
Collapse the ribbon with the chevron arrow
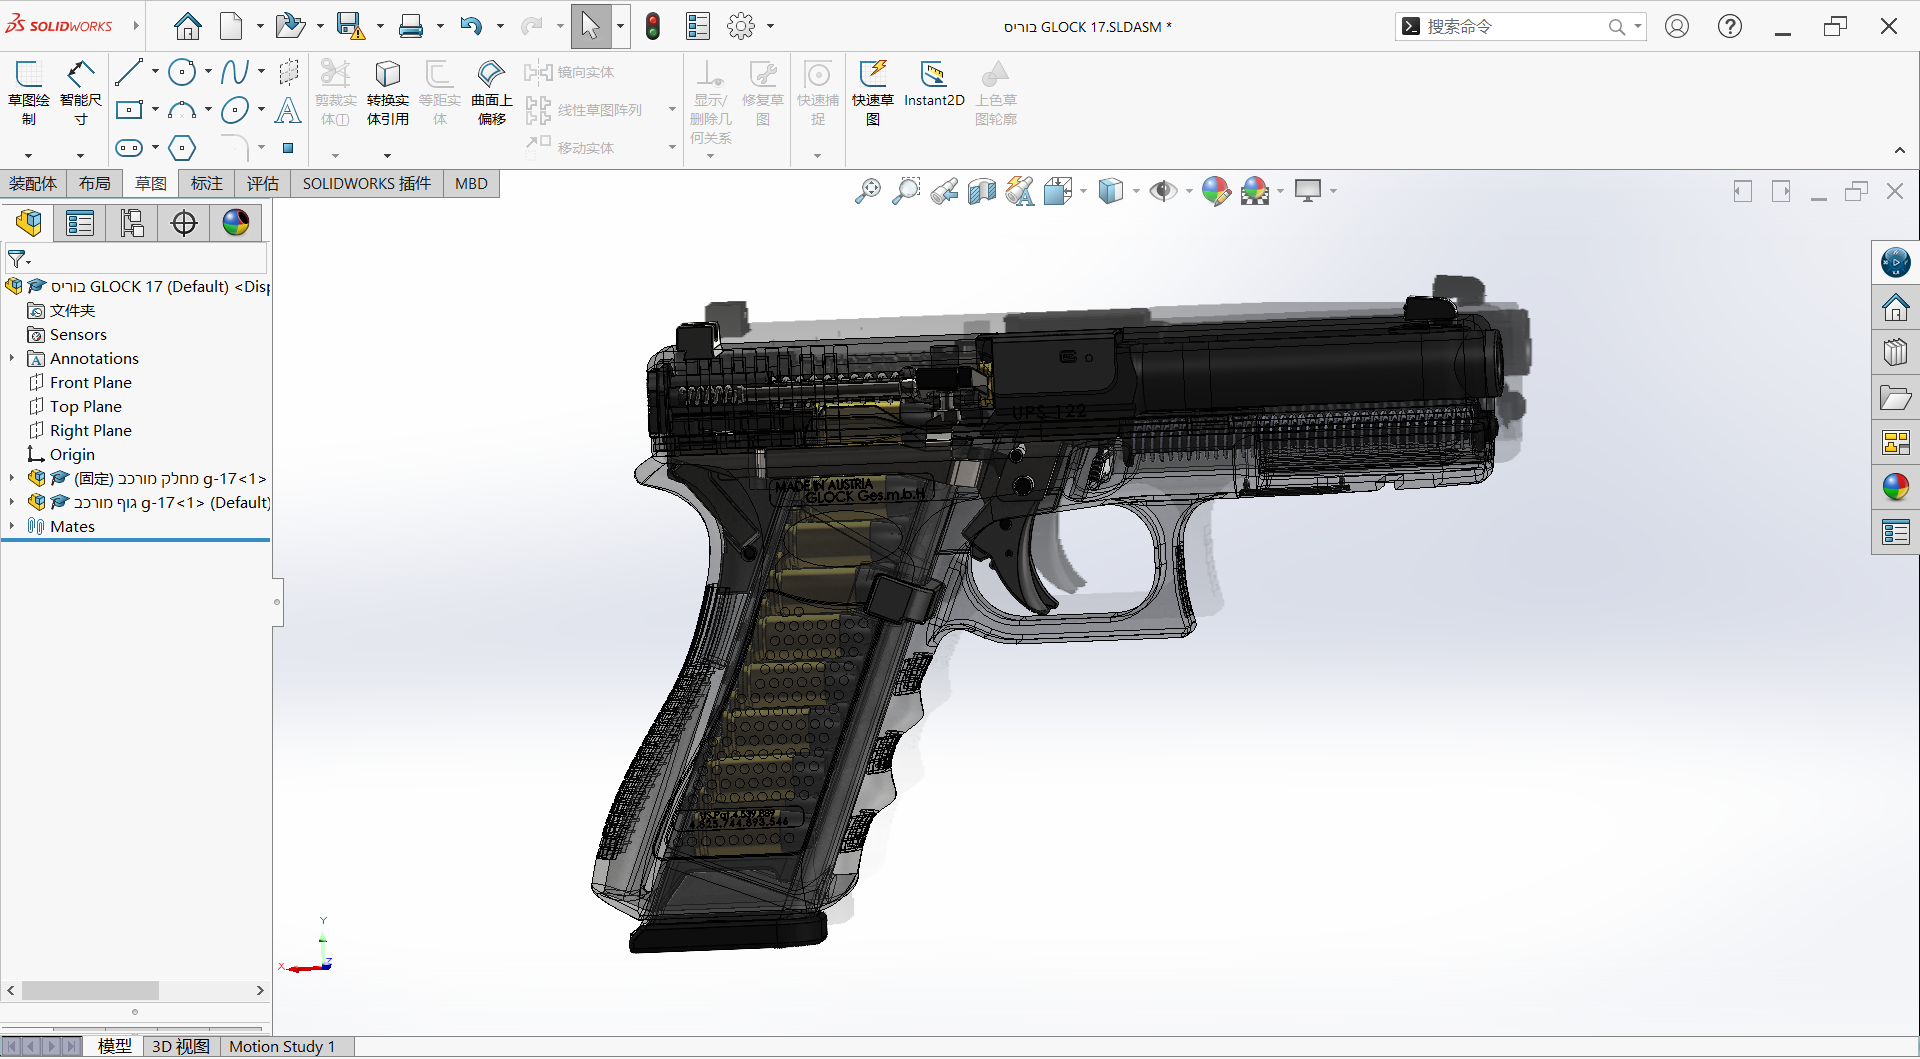coord(1900,150)
